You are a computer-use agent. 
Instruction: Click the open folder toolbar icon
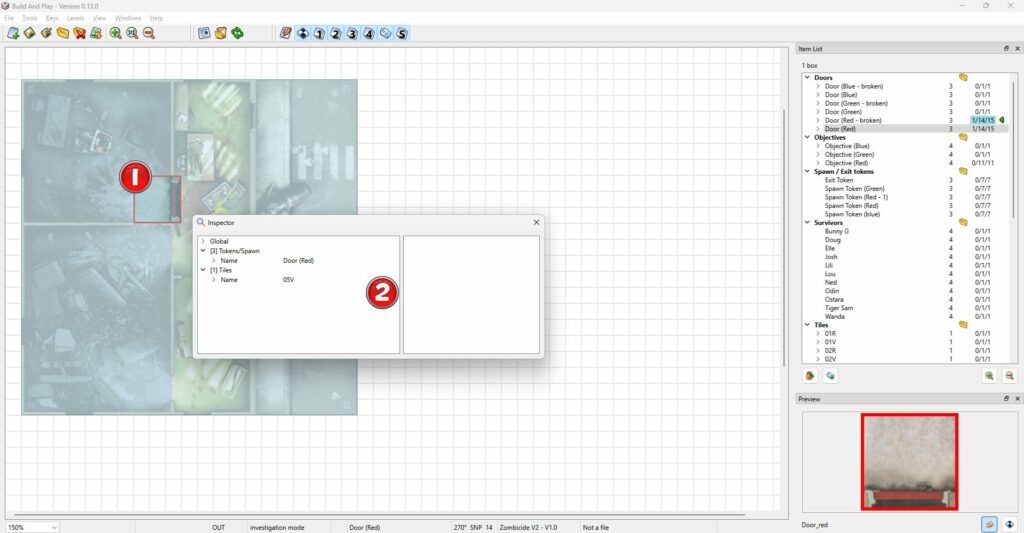62,33
